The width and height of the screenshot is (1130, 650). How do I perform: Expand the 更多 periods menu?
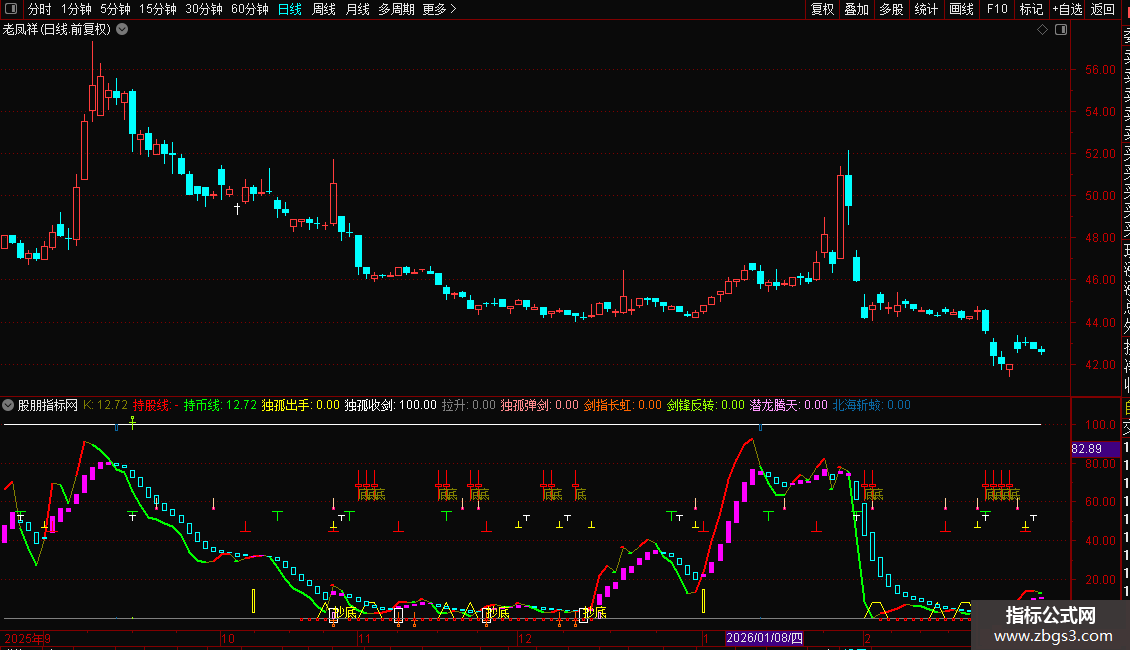pos(439,9)
